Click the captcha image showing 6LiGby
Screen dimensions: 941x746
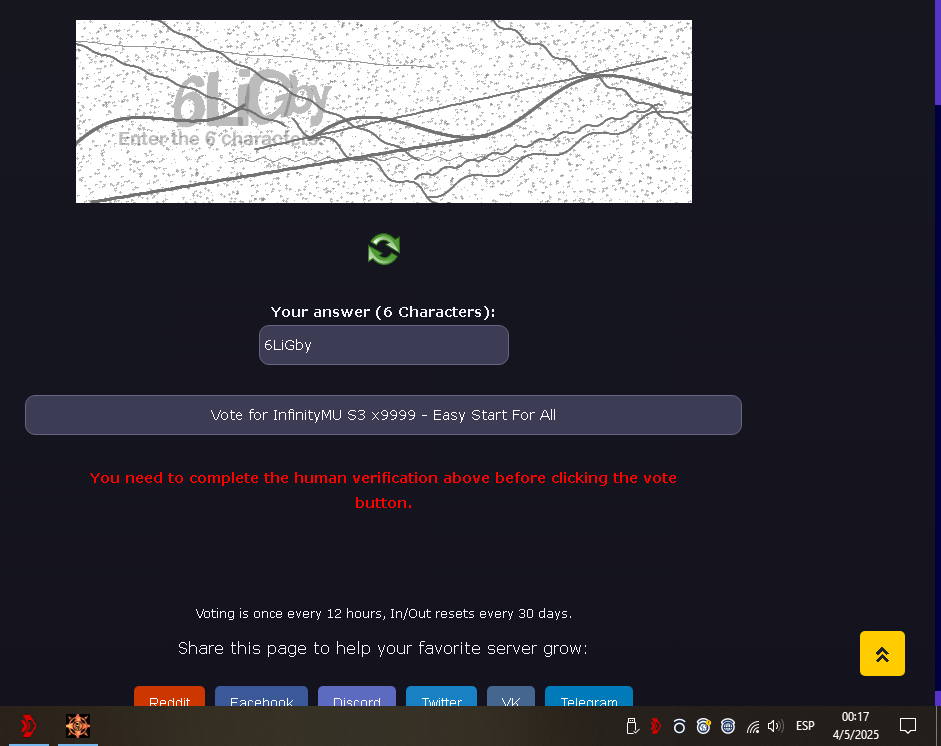click(383, 112)
